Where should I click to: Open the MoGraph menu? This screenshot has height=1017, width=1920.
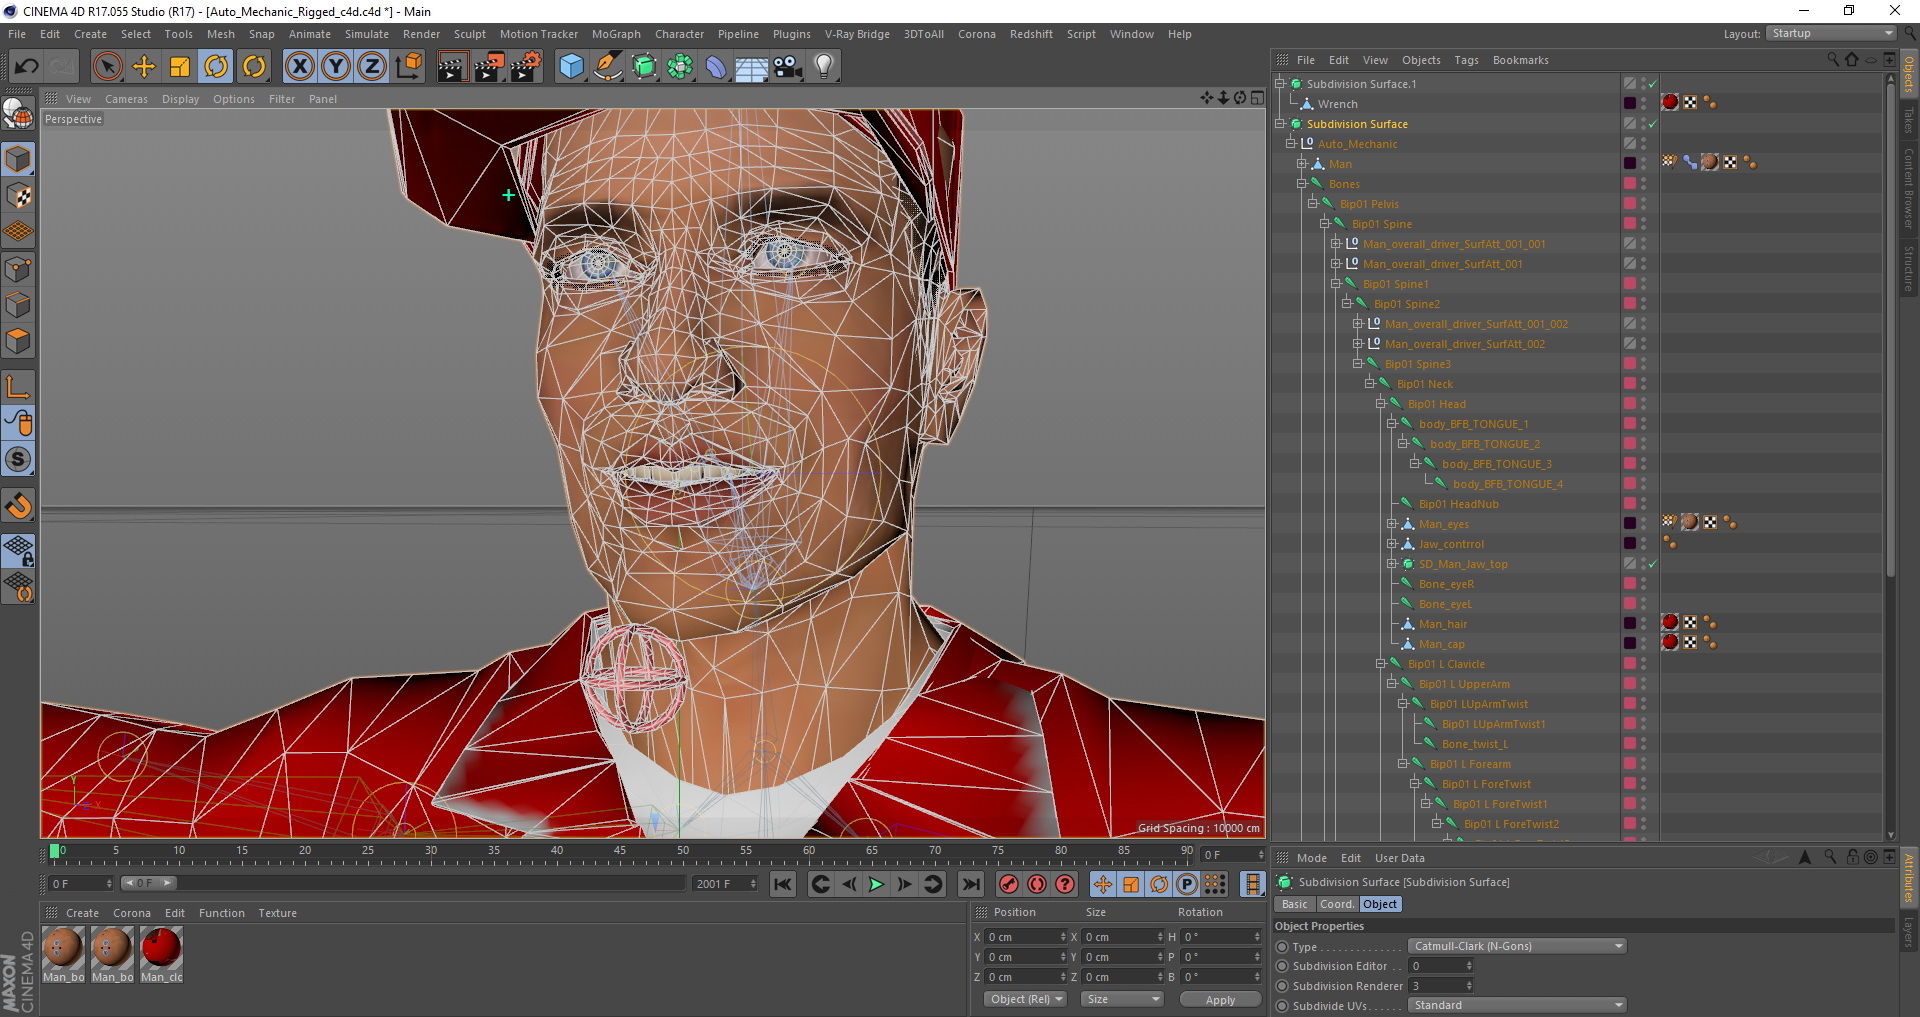click(x=615, y=33)
